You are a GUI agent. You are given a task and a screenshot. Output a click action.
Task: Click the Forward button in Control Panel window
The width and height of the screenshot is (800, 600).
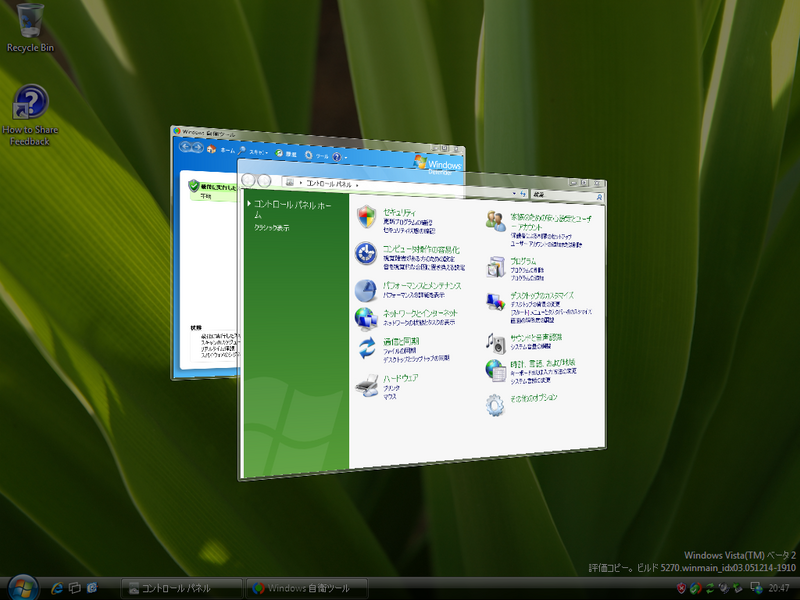pyautogui.click(x=264, y=181)
